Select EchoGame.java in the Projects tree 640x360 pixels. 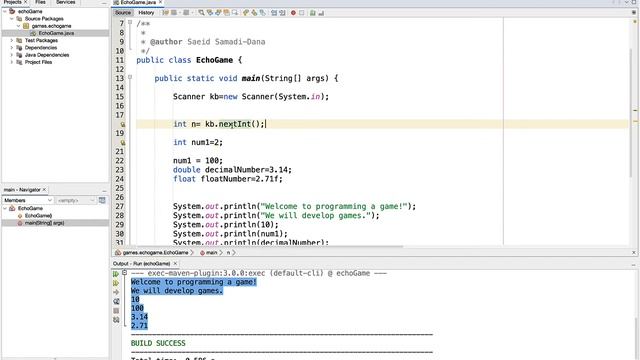[56, 33]
